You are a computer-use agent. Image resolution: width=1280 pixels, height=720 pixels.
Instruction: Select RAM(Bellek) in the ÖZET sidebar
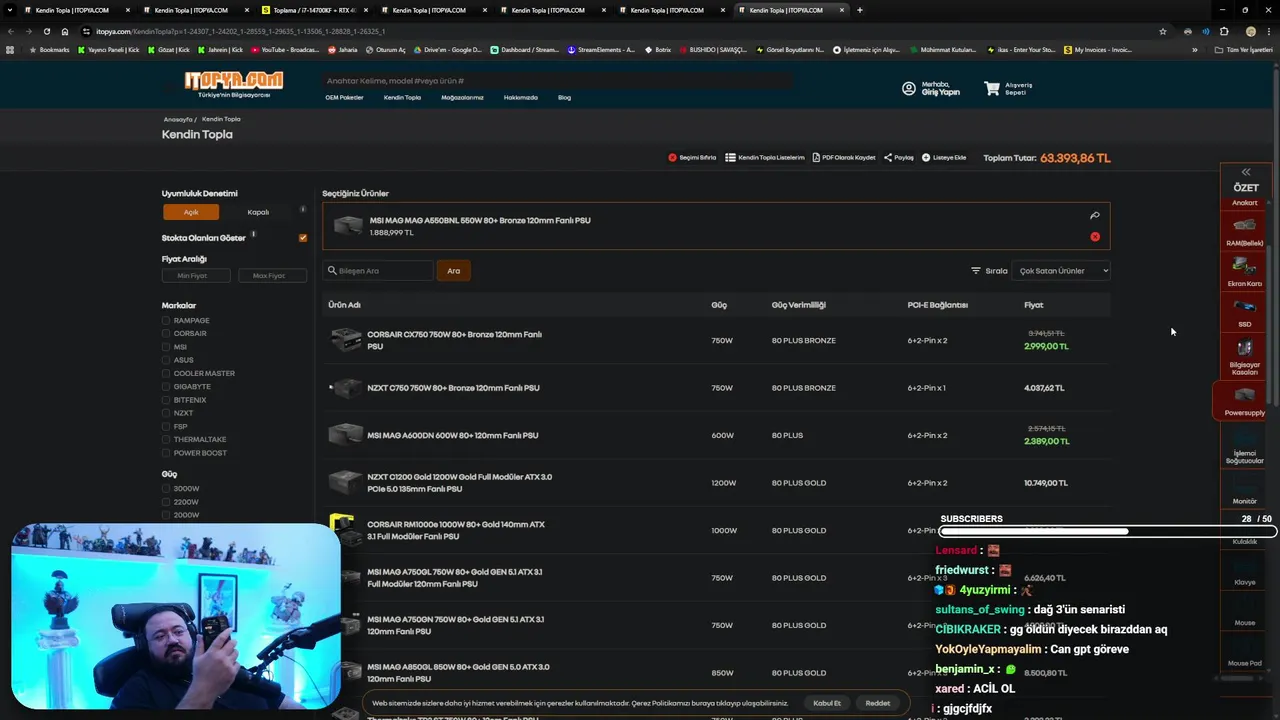[x=1245, y=230]
